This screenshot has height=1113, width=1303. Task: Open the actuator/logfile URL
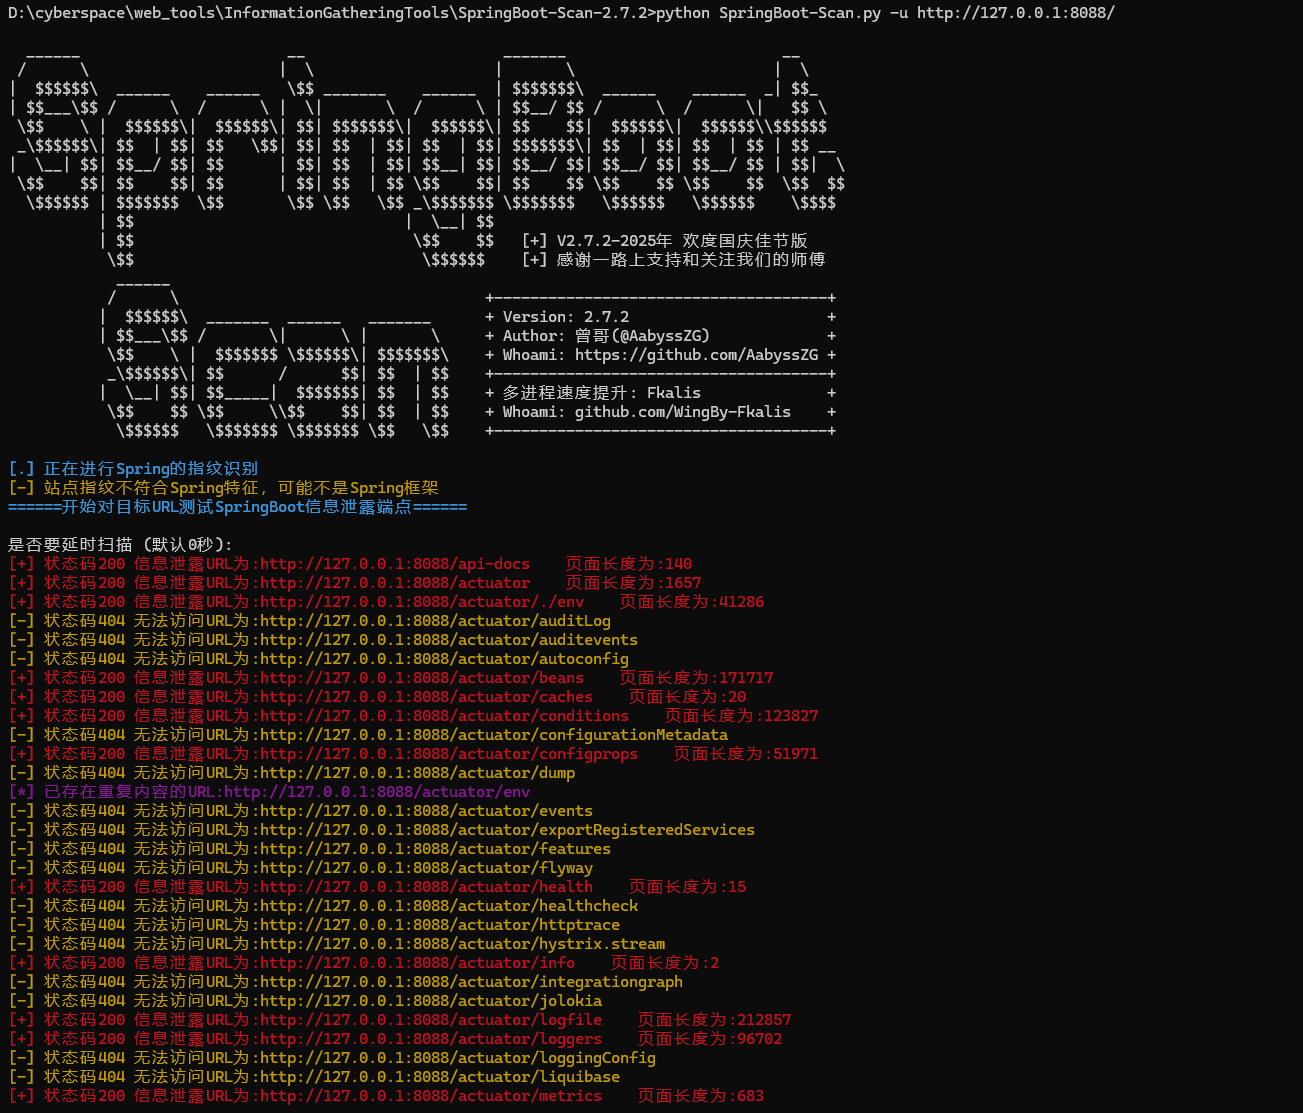[430, 1020]
